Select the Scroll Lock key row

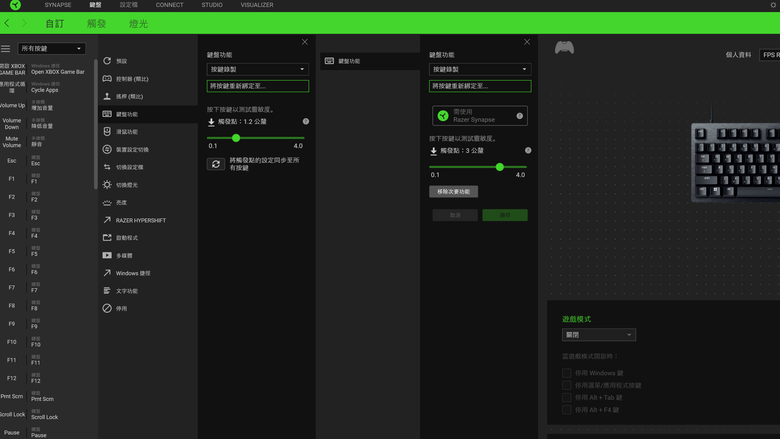(46, 414)
